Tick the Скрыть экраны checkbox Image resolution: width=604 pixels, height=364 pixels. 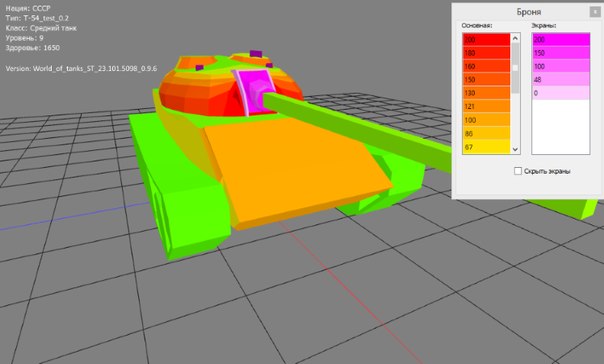click(518, 171)
